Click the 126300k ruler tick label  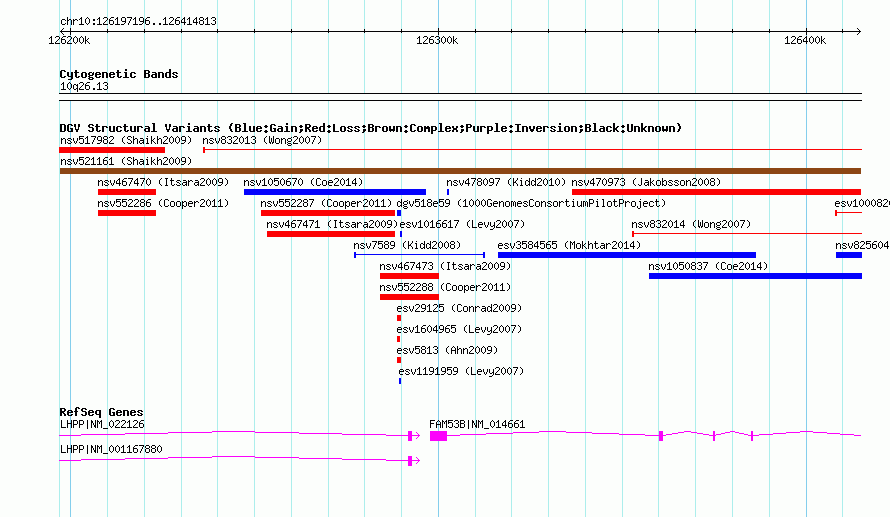pos(437,40)
